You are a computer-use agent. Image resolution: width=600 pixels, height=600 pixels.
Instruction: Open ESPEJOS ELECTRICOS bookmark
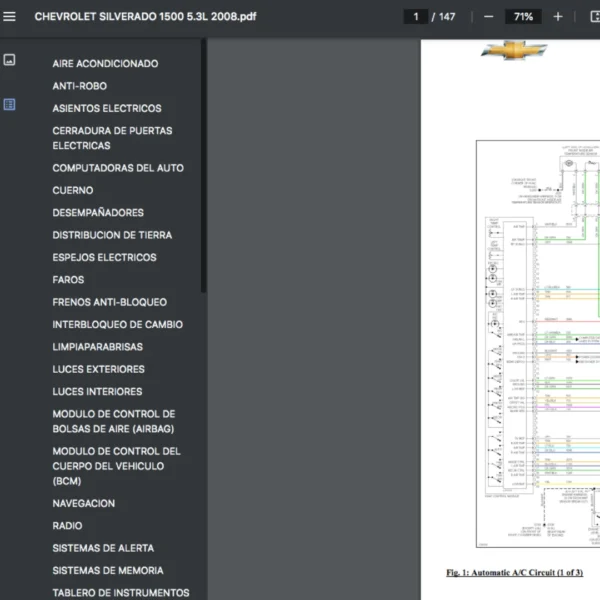coord(104,258)
